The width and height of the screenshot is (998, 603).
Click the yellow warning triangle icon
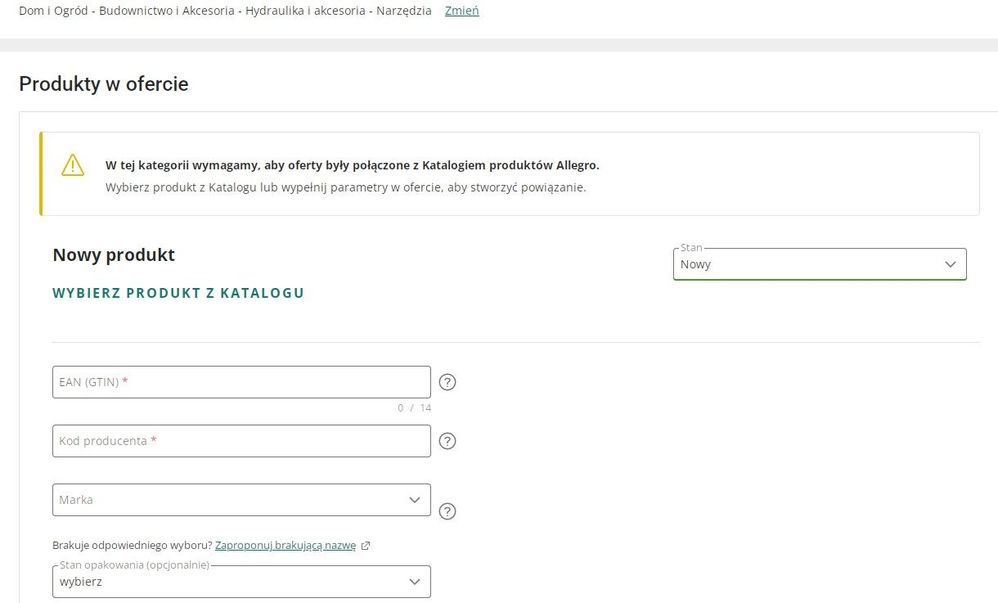pyautogui.click(x=73, y=165)
